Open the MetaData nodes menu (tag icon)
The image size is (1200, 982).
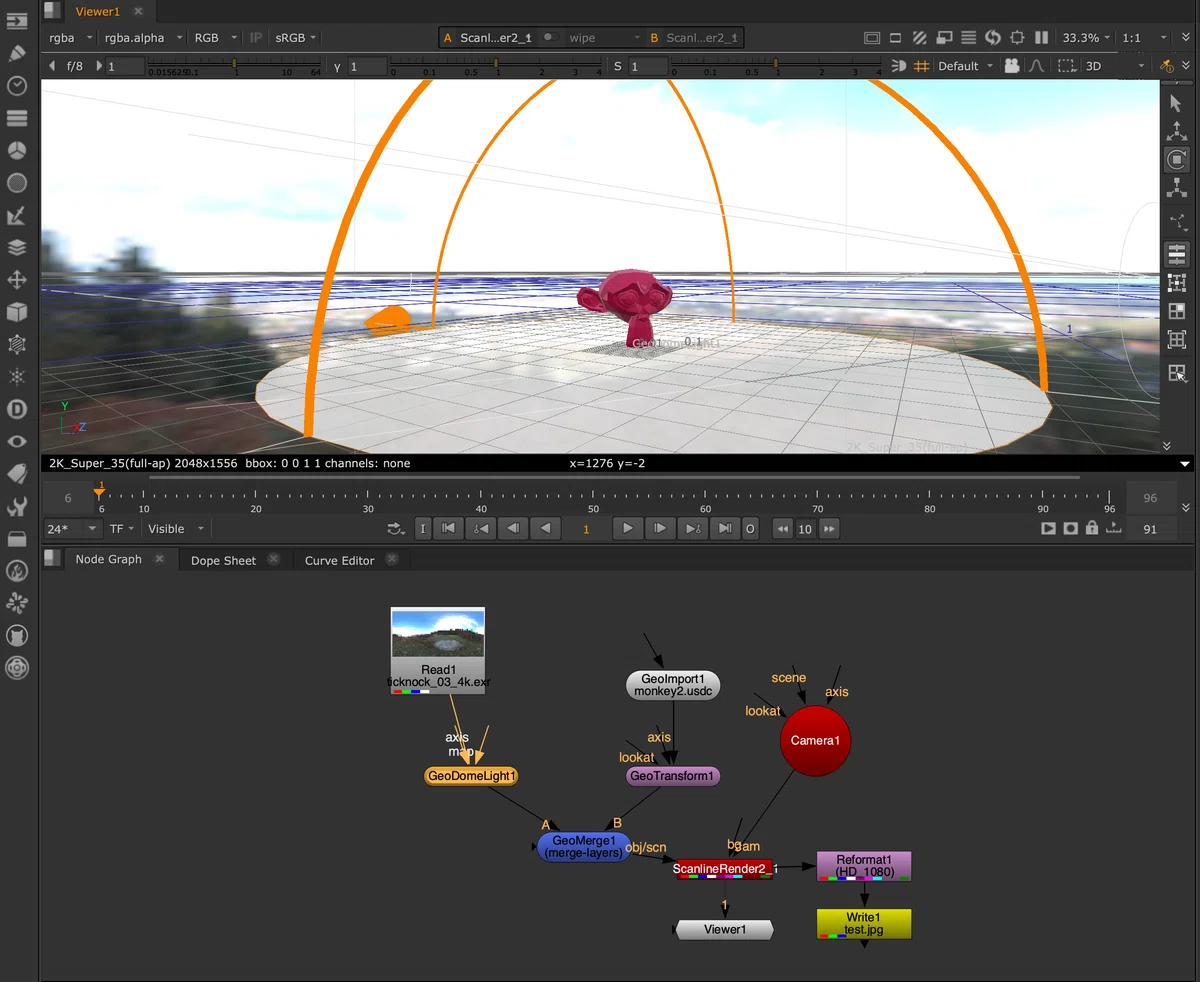[x=16, y=473]
